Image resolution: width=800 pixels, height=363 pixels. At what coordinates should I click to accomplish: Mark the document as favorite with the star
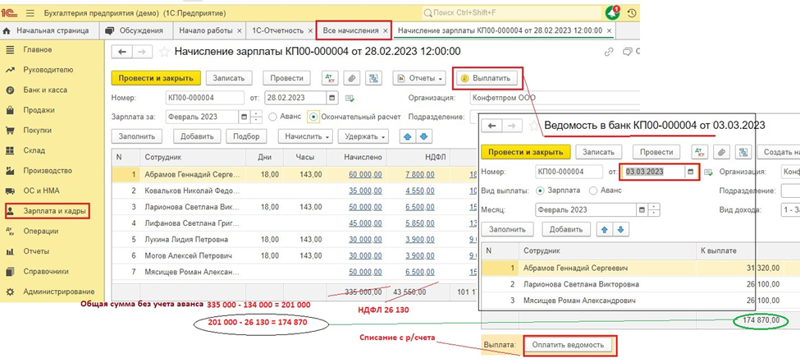point(164,52)
